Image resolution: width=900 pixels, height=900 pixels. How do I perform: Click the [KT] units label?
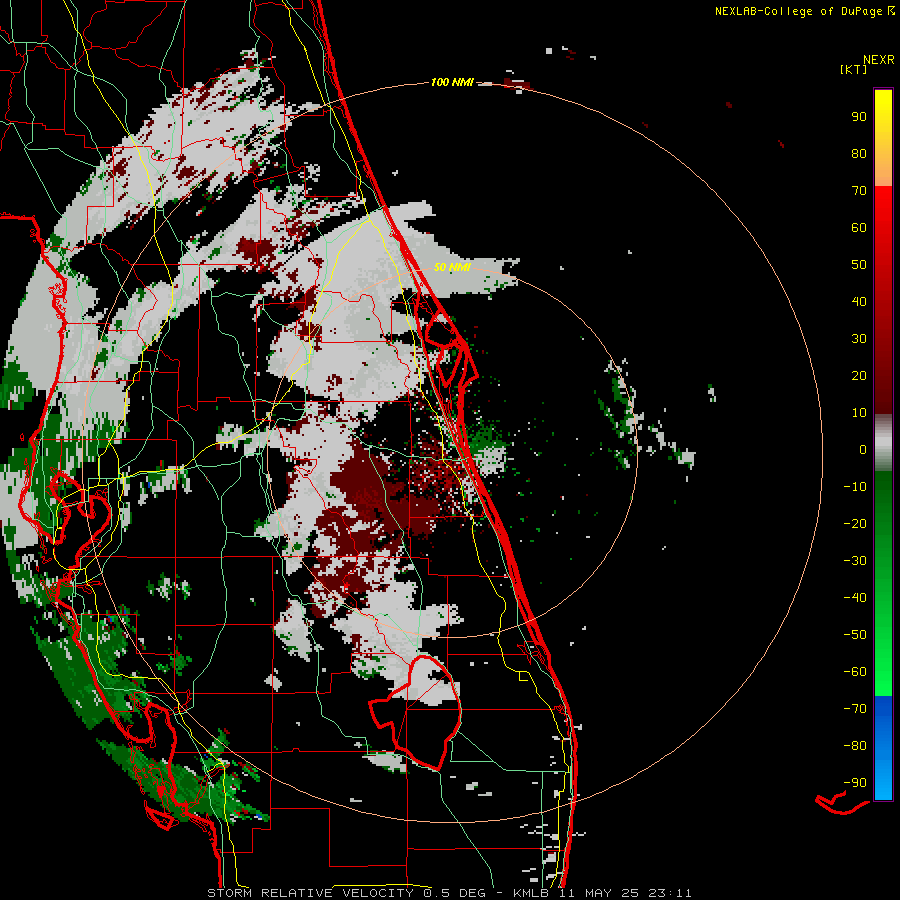pyautogui.click(x=854, y=69)
